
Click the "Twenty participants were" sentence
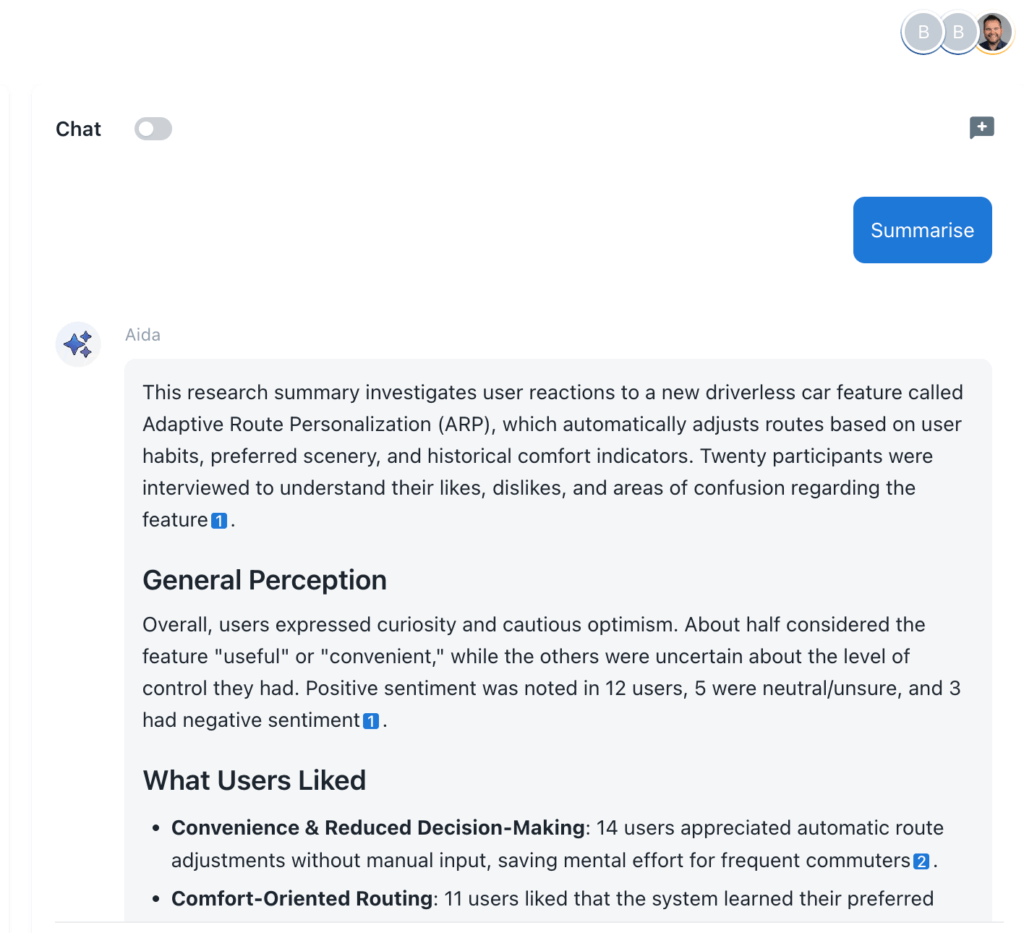pyautogui.click(x=816, y=456)
